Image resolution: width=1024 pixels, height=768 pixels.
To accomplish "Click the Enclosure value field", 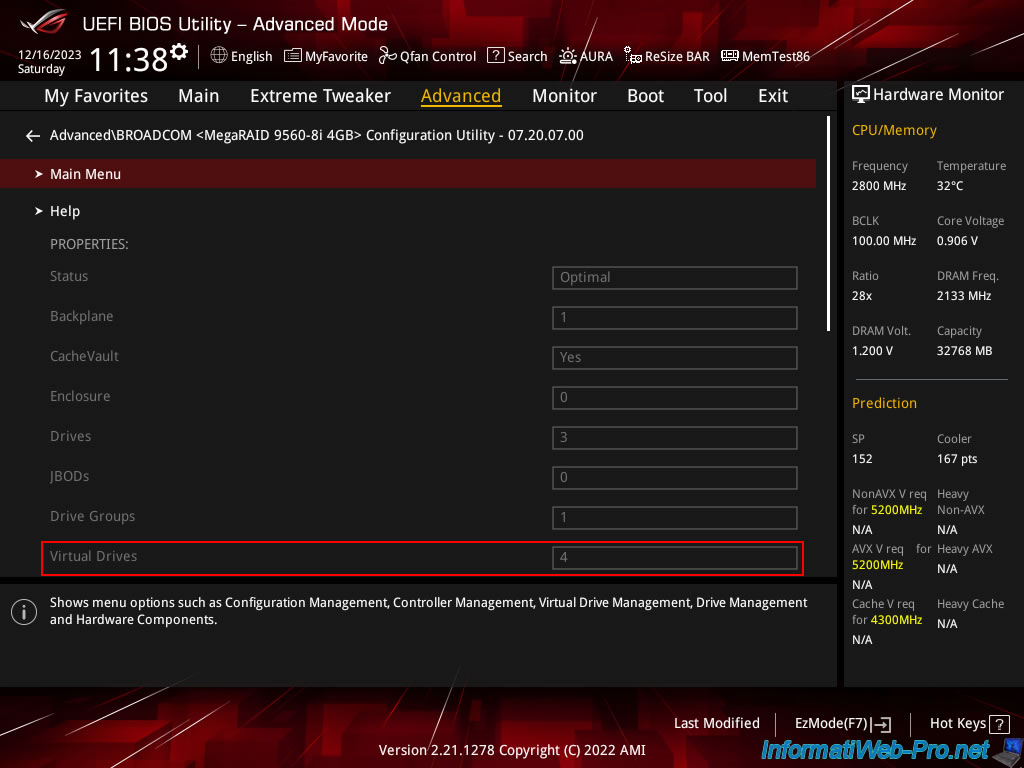I will coord(675,398).
